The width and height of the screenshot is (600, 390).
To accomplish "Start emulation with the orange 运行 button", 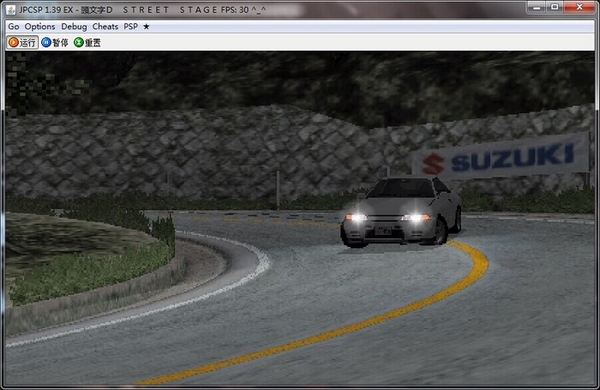I will click(x=23, y=42).
